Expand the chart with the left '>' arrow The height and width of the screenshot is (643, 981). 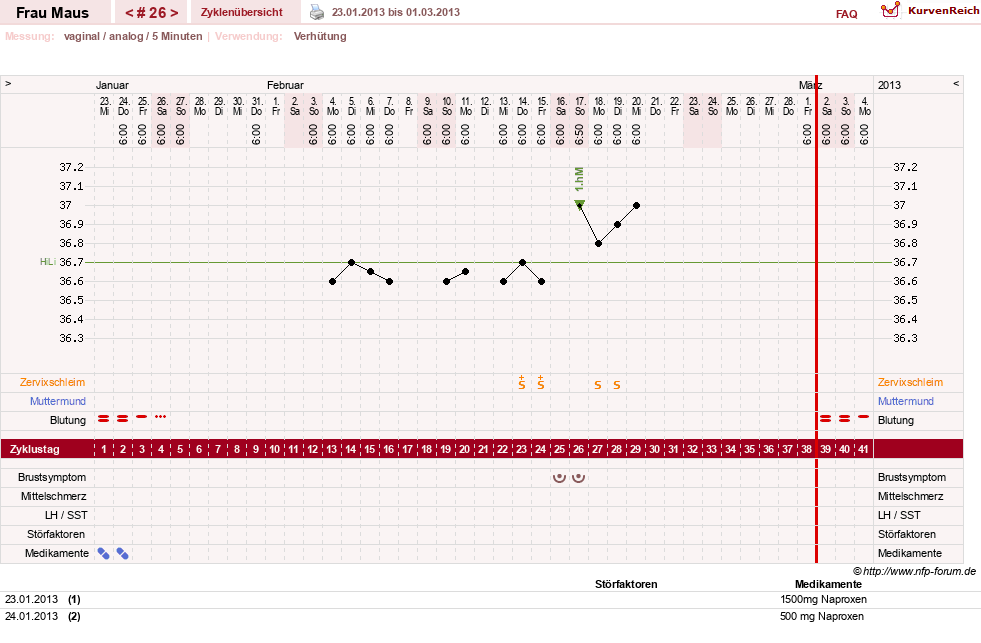pos(8,83)
